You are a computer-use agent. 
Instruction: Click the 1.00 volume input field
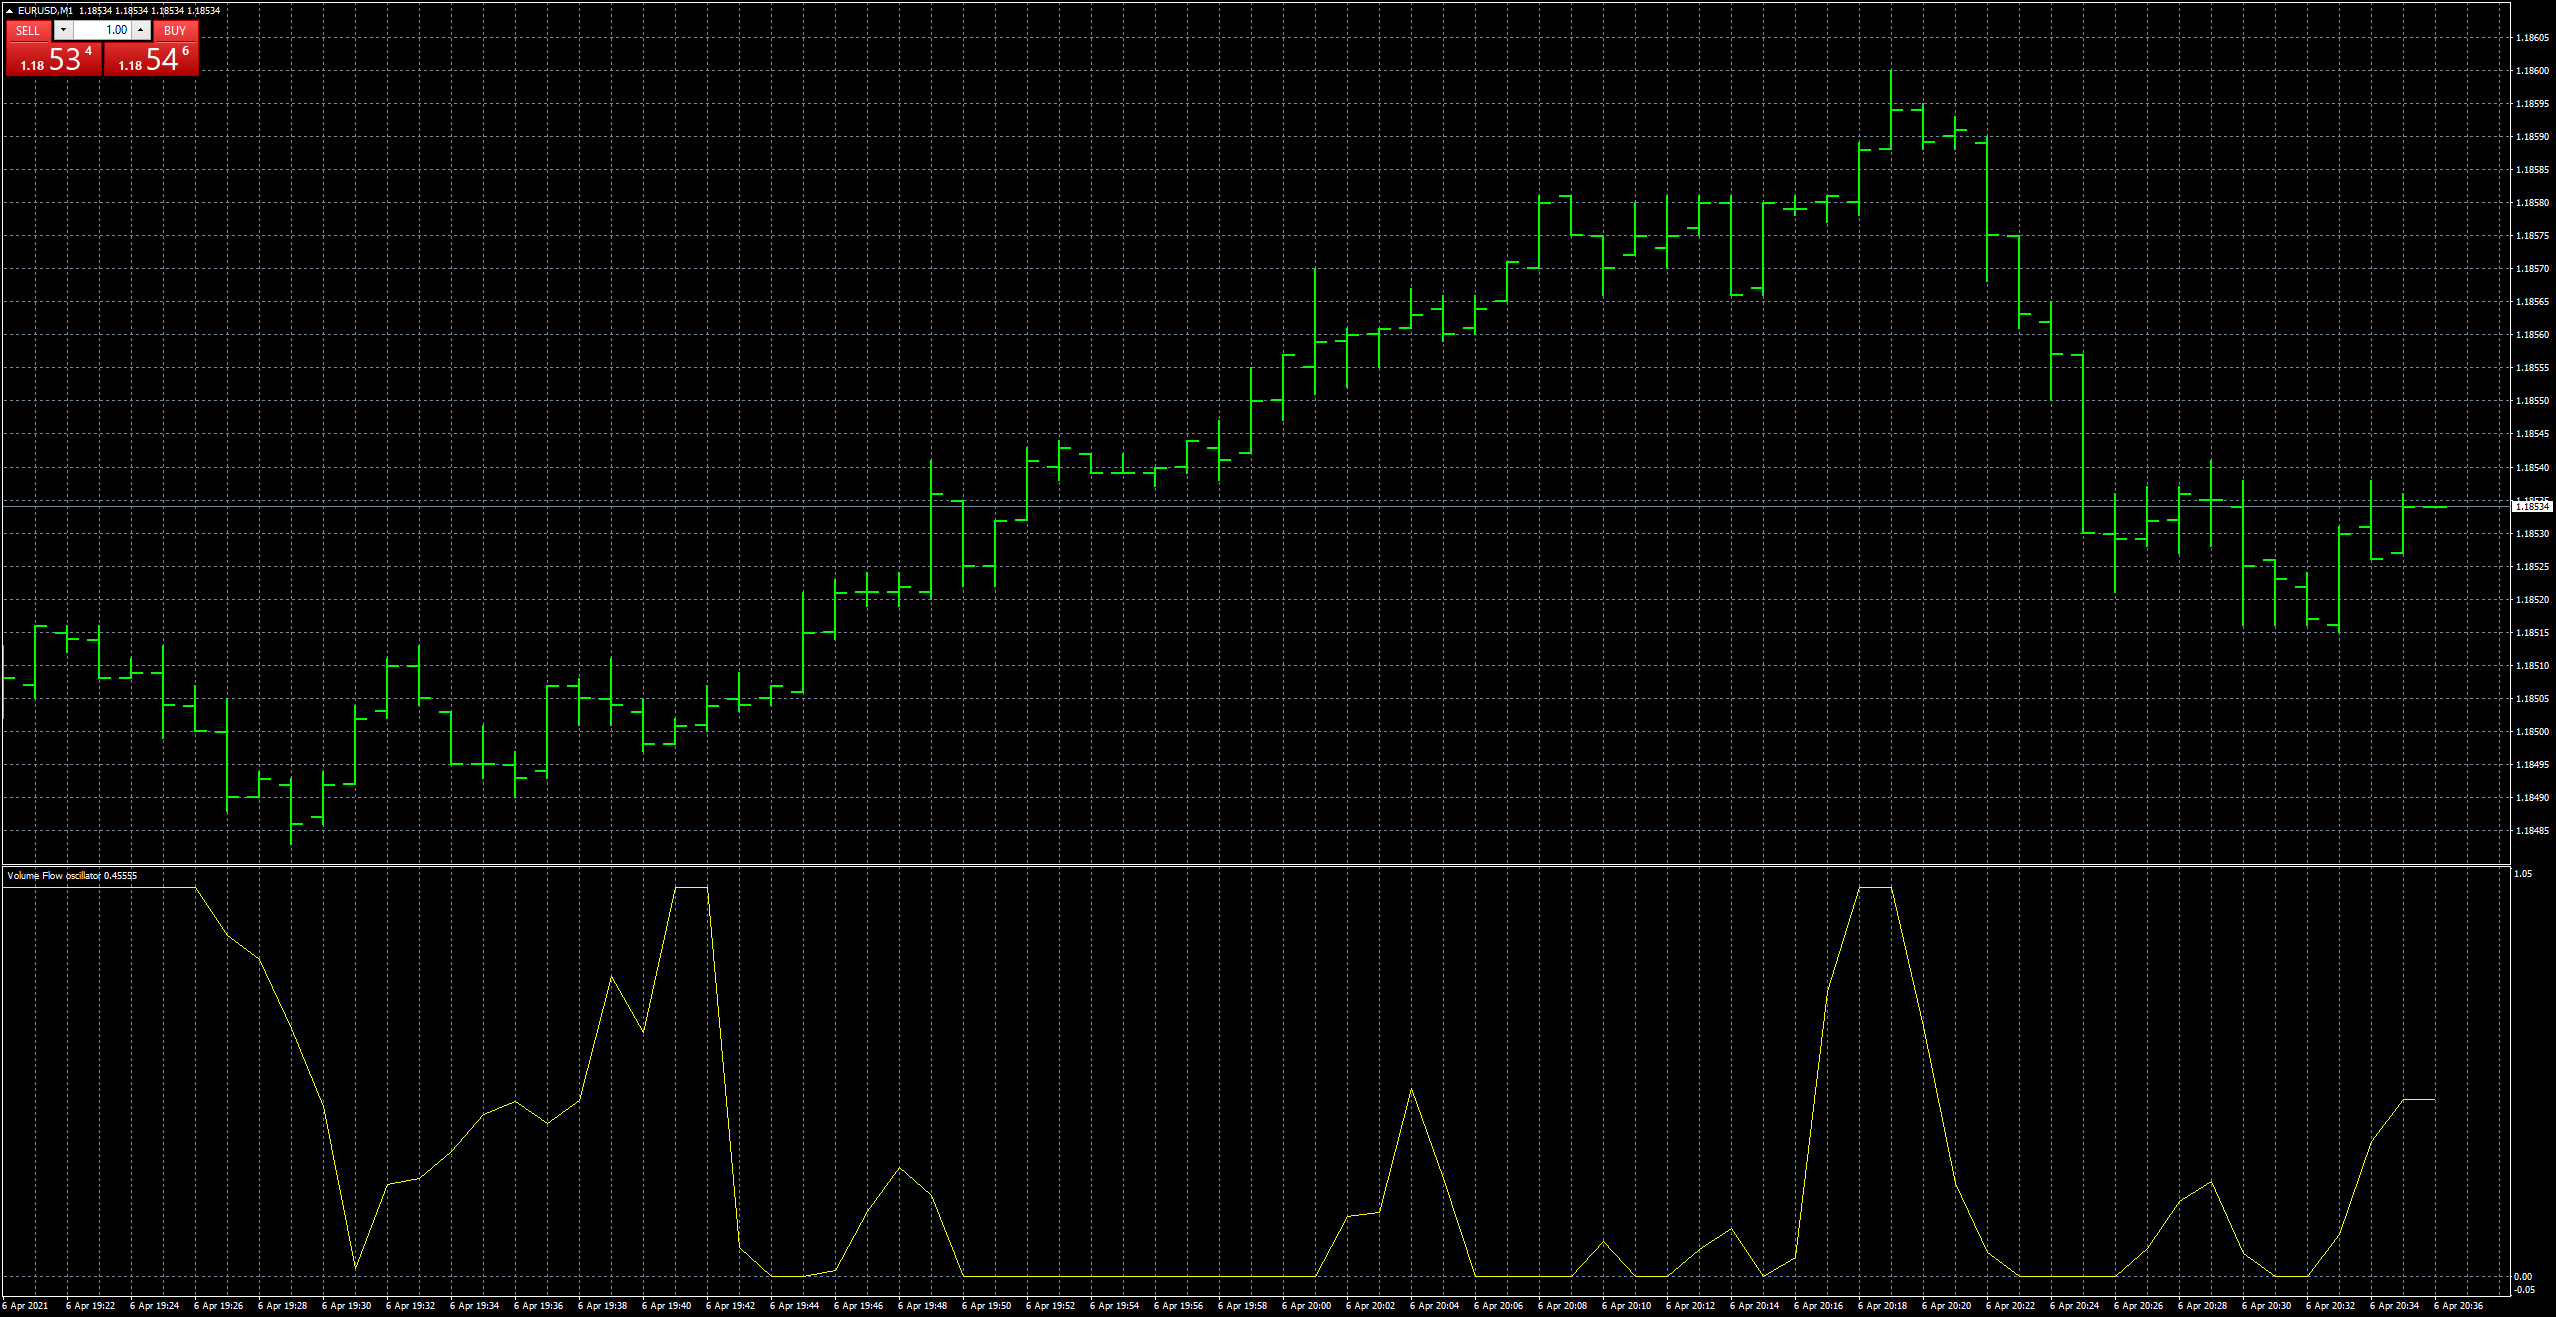point(102,30)
